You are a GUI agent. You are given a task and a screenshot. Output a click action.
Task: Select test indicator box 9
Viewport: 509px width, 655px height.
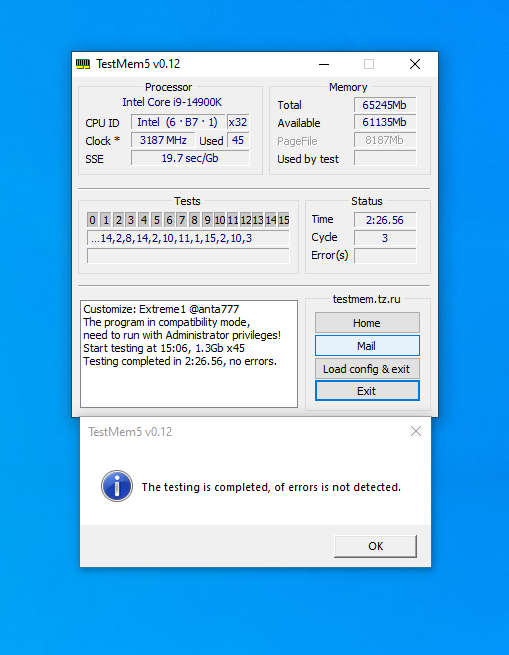pos(207,220)
